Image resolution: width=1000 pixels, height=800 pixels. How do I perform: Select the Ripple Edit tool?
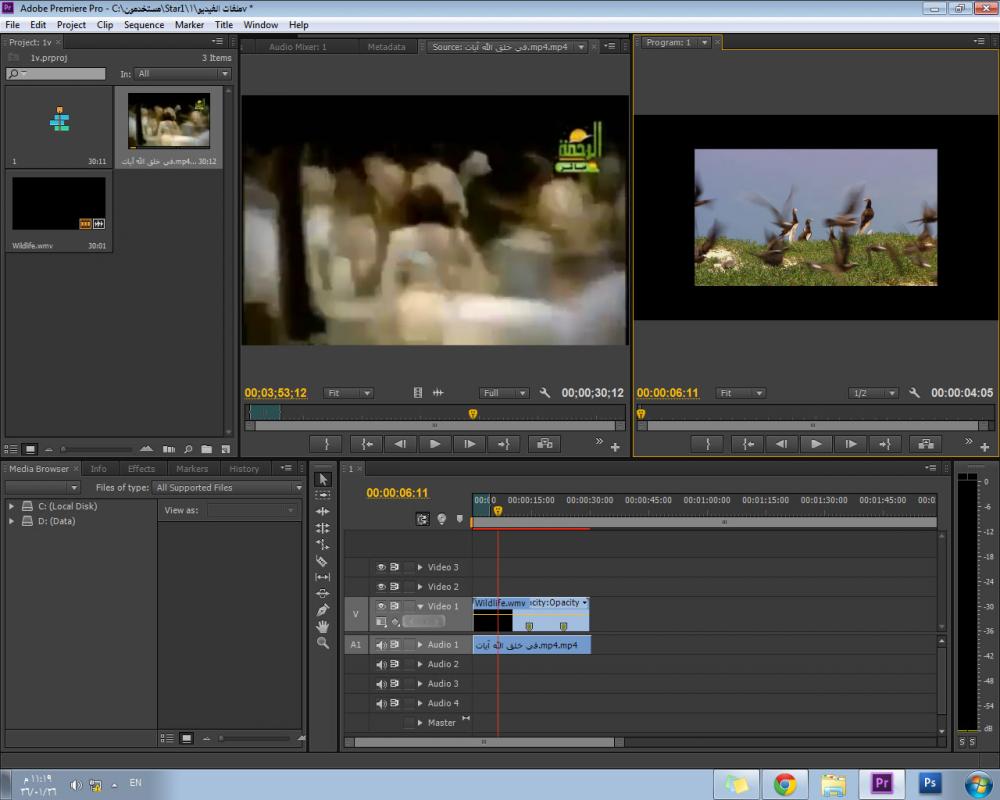click(x=323, y=512)
